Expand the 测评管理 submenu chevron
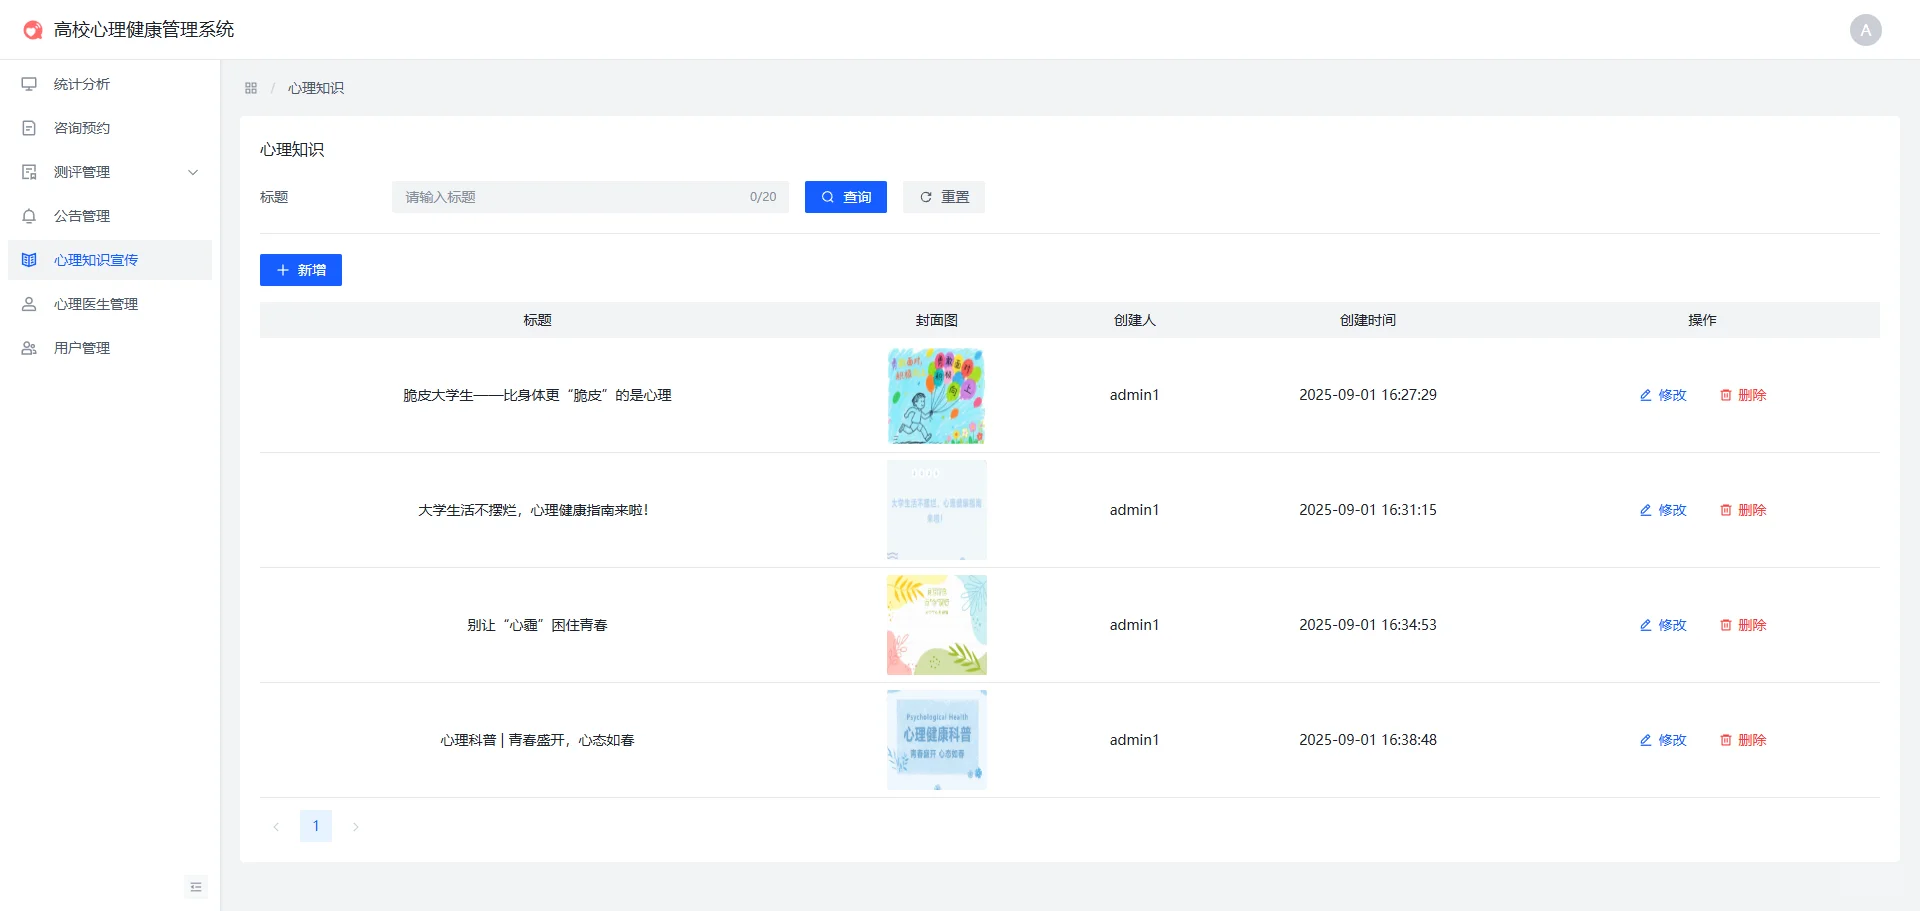1920x911 pixels. 193,172
